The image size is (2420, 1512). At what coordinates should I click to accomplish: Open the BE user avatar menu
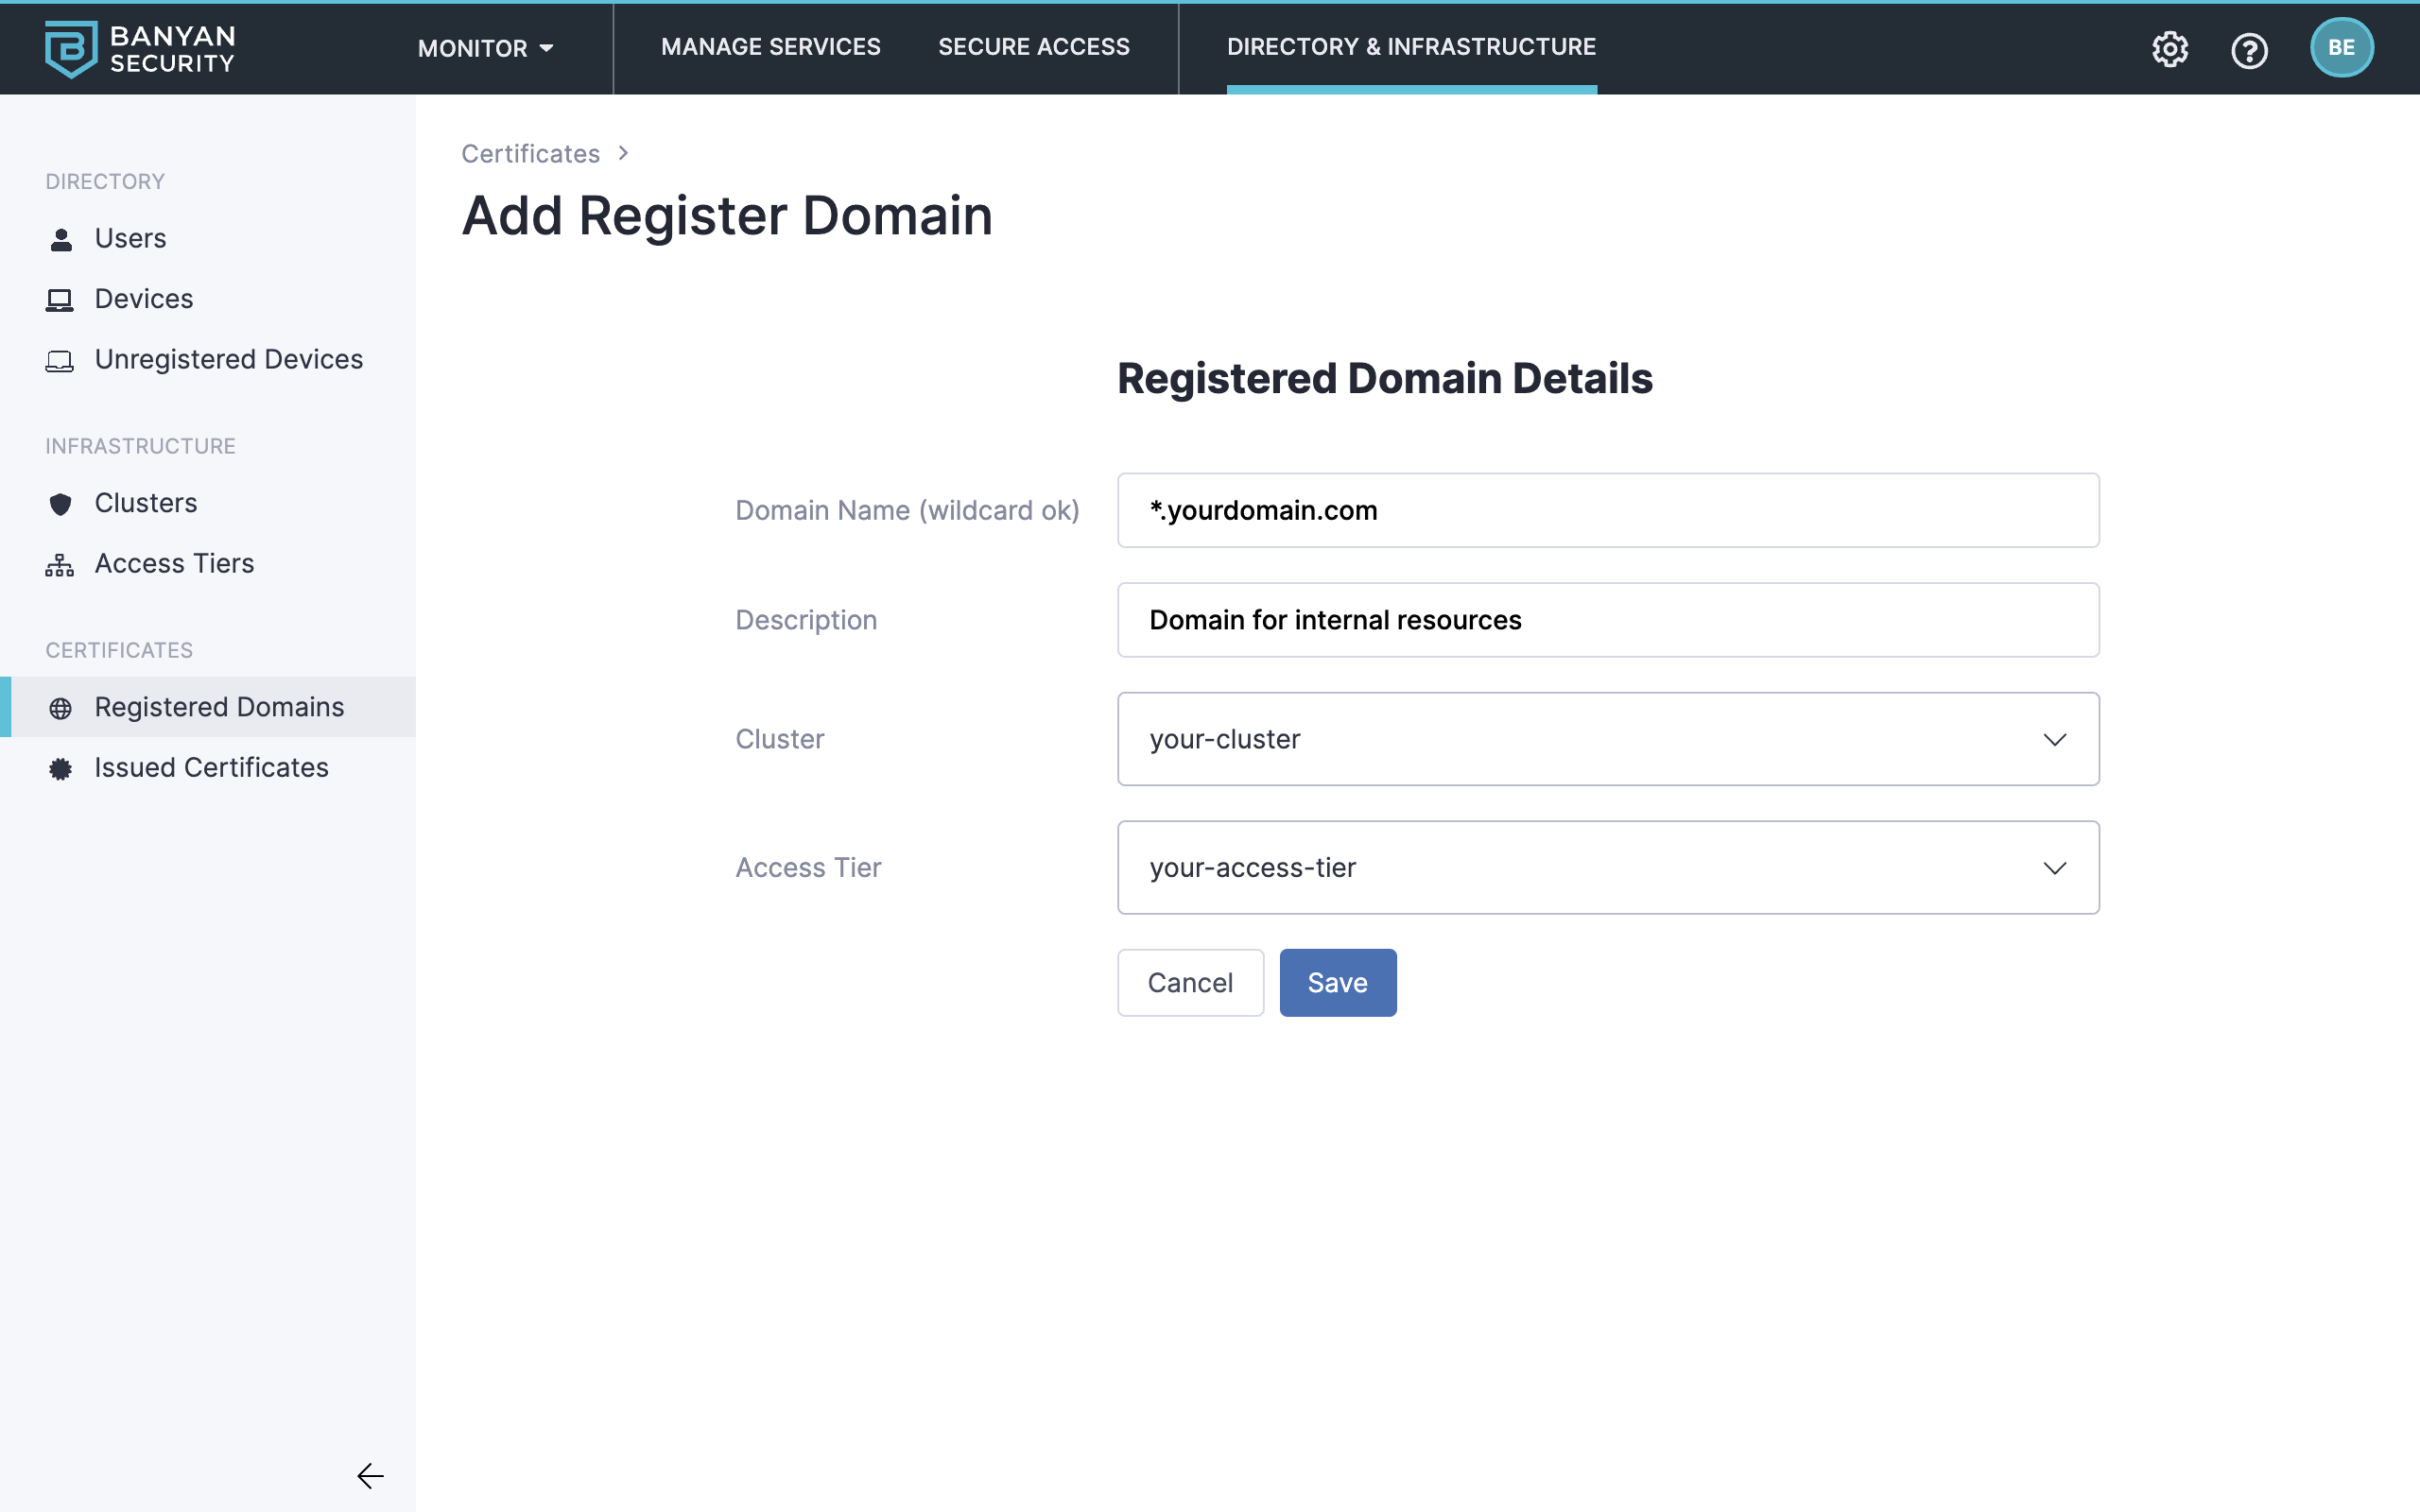2341,48
